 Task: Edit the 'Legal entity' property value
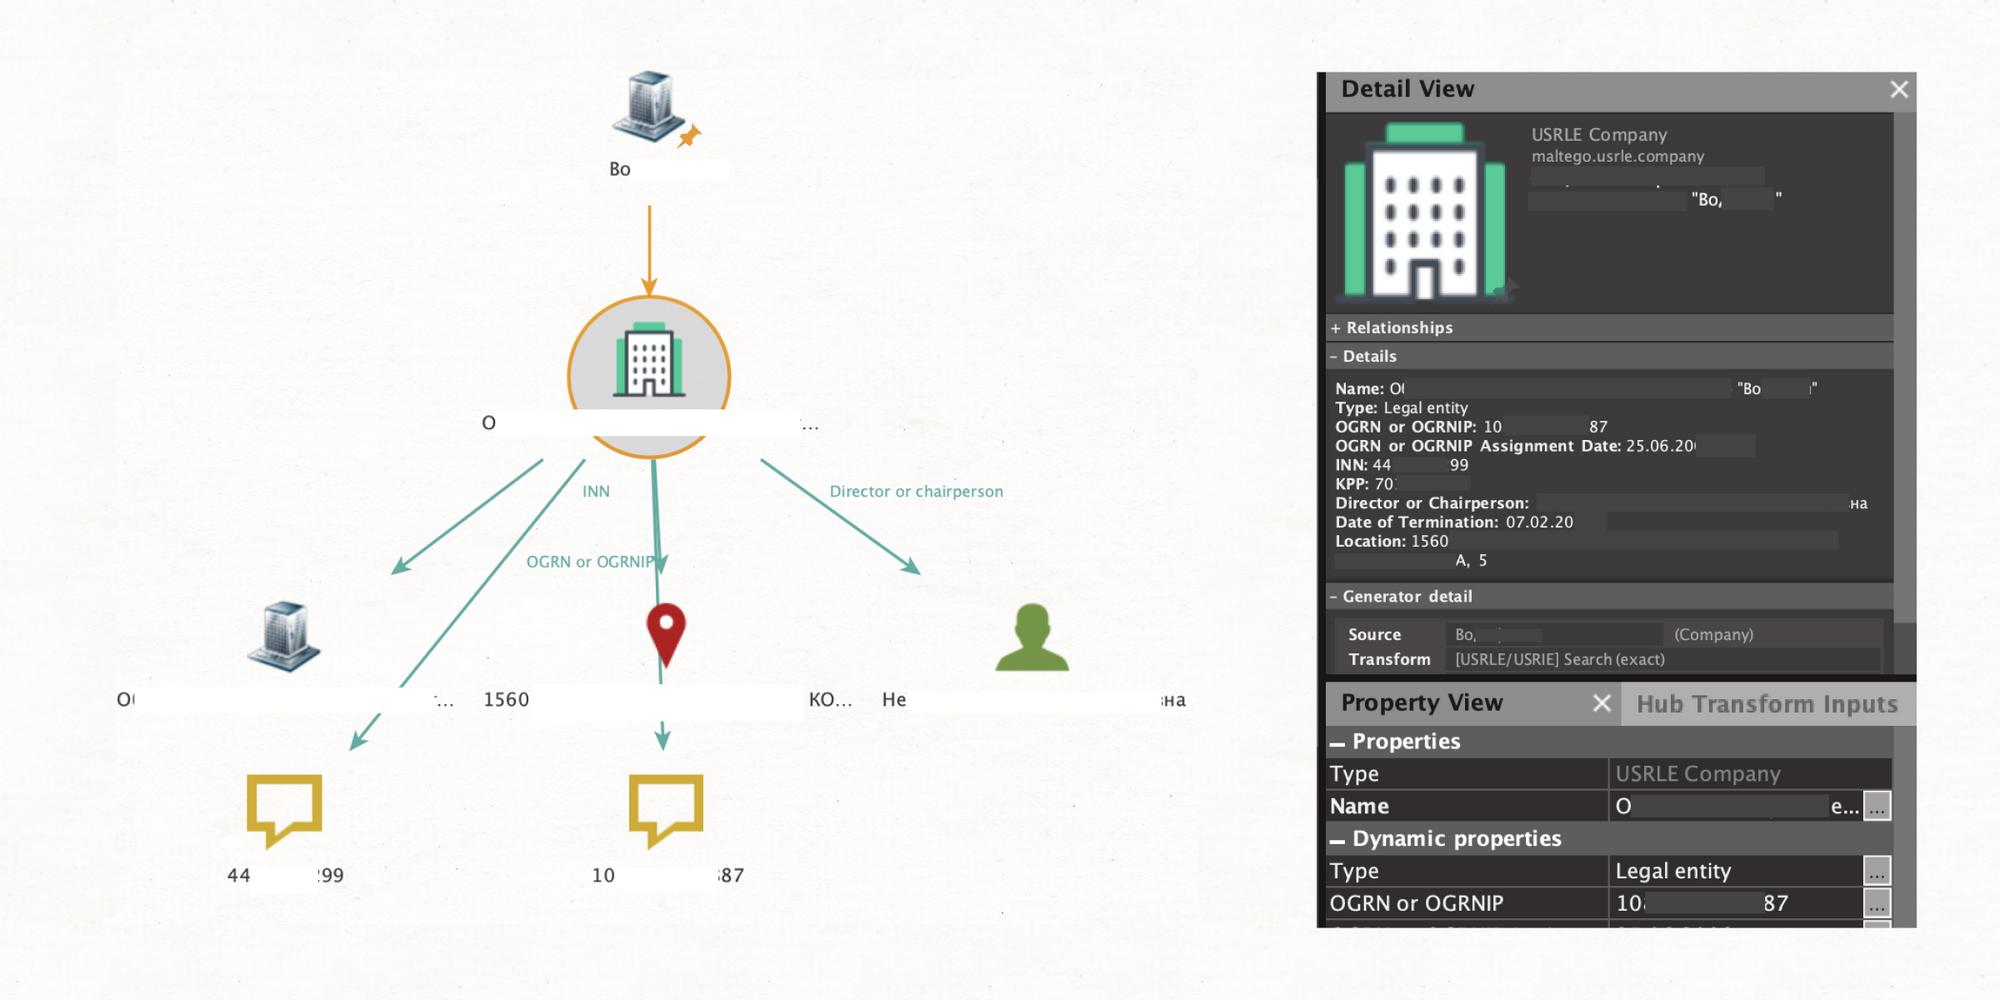(1736, 871)
